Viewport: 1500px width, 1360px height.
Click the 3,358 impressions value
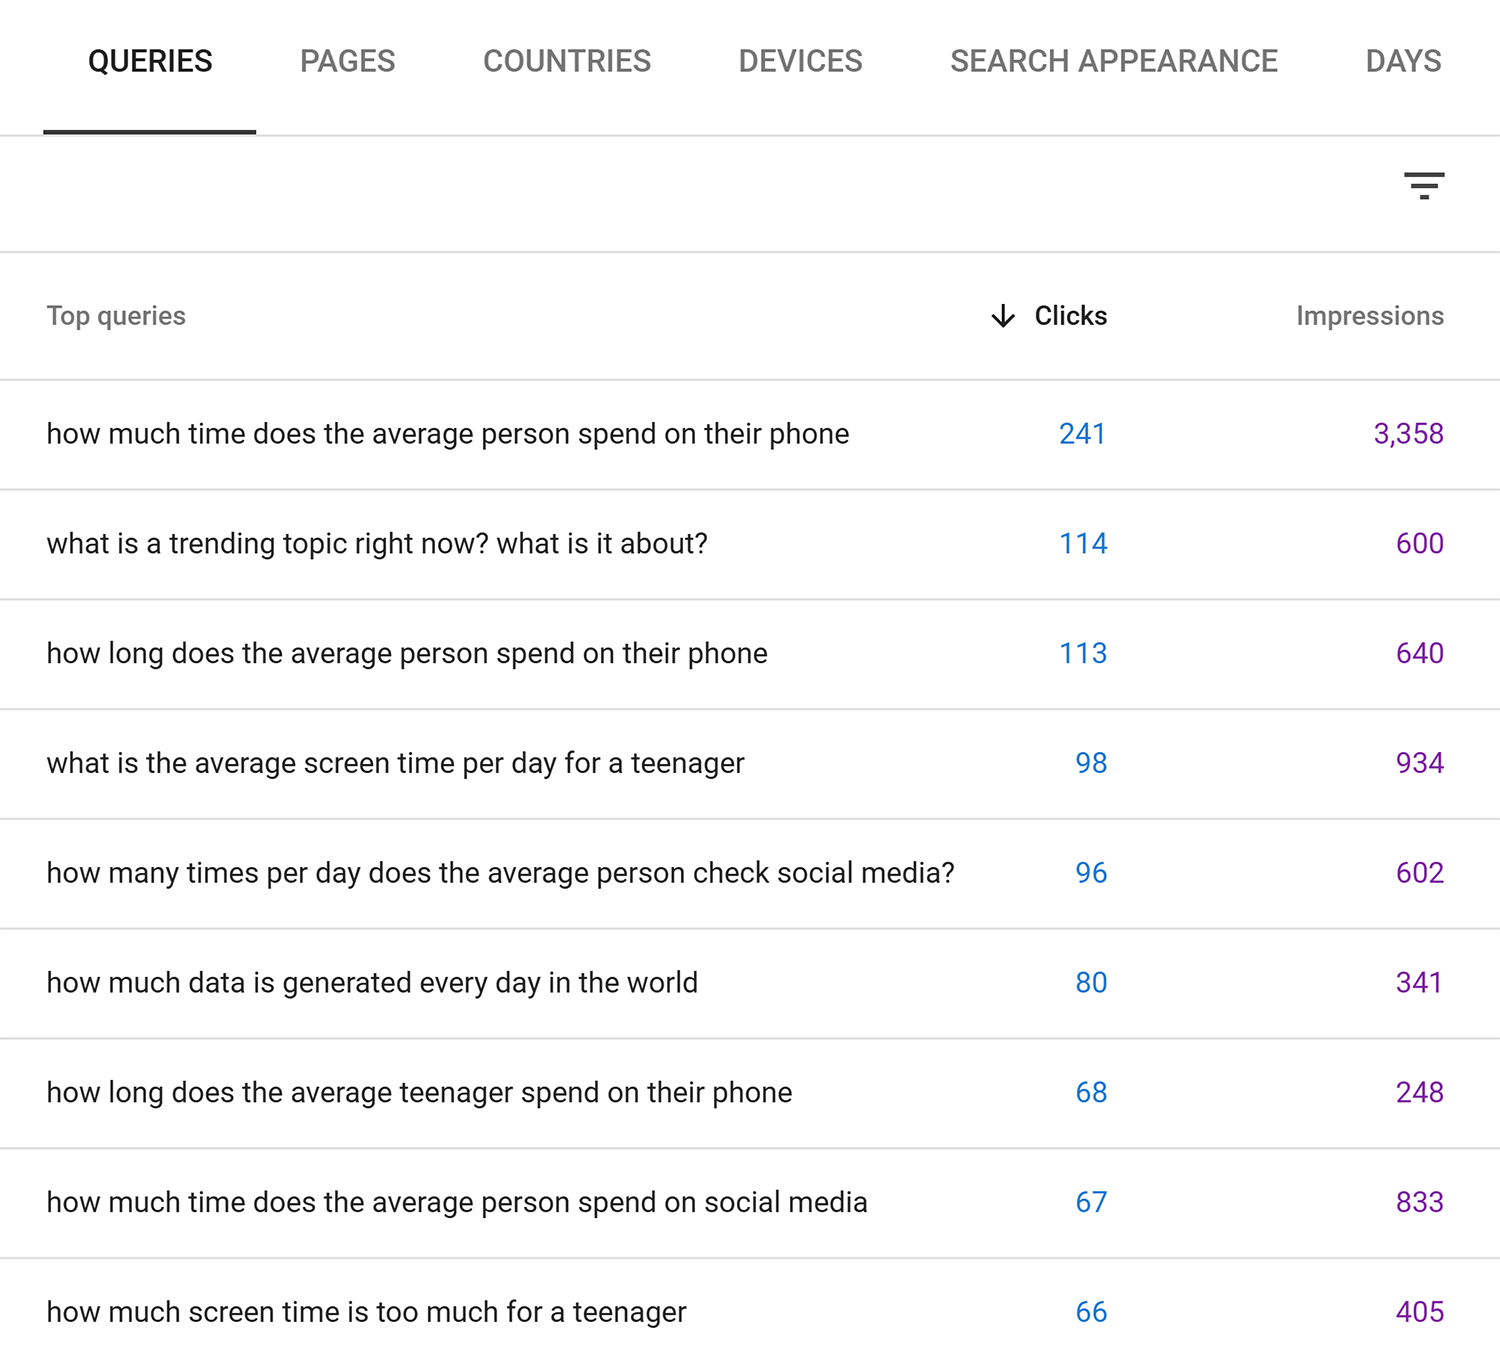pos(1408,434)
